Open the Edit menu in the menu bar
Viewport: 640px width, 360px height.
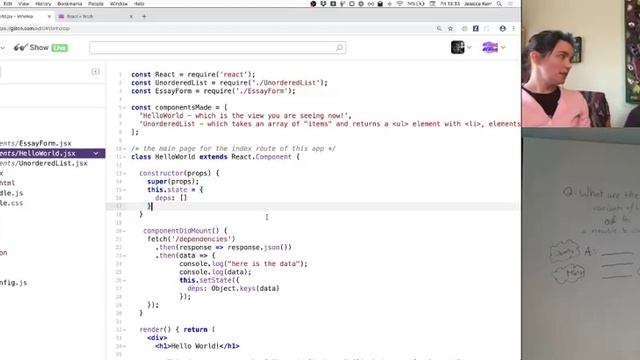[8, 4]
